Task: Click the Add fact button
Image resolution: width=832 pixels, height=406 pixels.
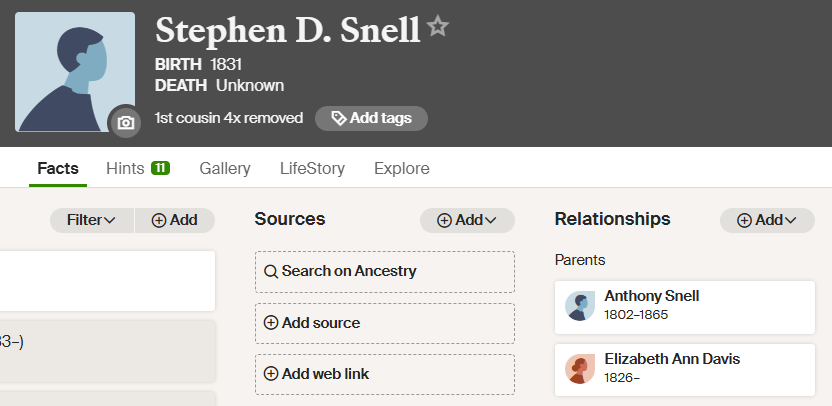Action: 174,220
